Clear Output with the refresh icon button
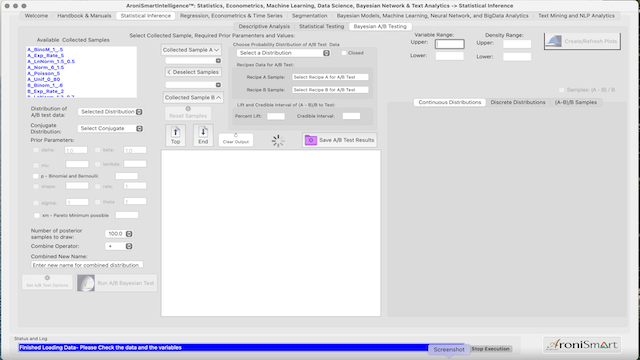Viewport: 640px width, 360px height. point(236,140)
